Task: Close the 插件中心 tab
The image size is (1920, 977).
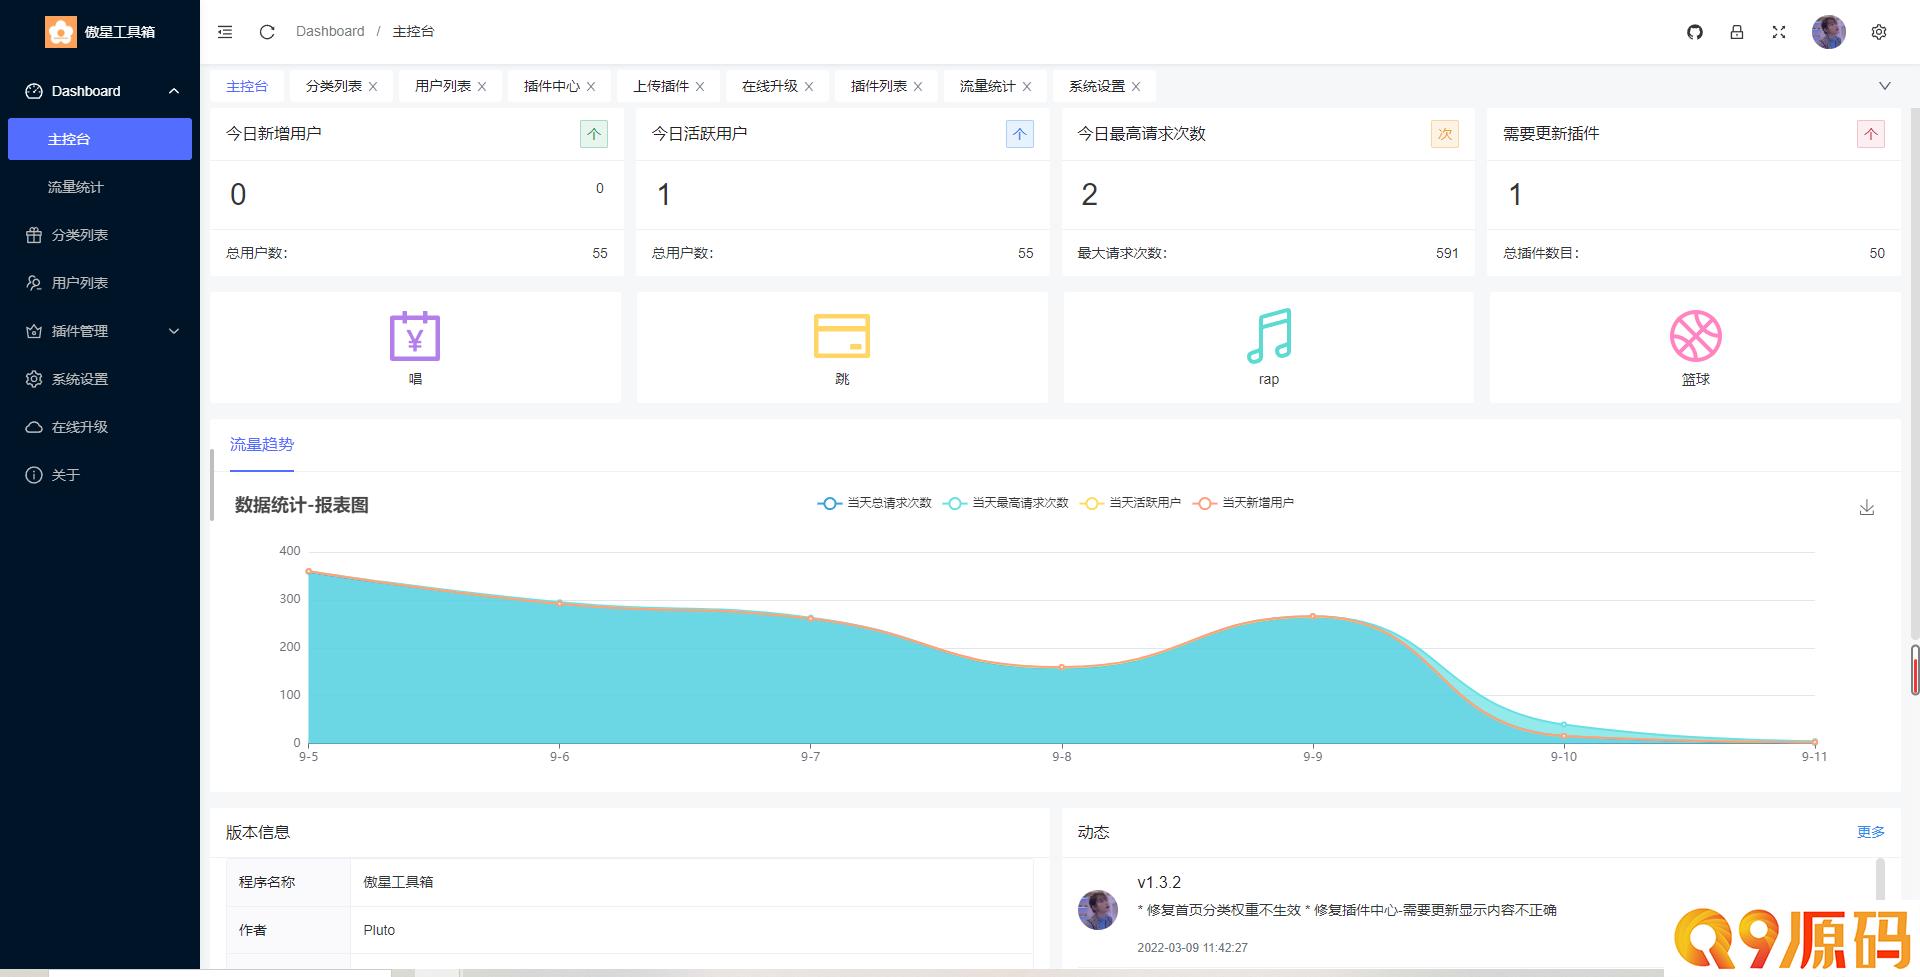Action: click(591, 87)
